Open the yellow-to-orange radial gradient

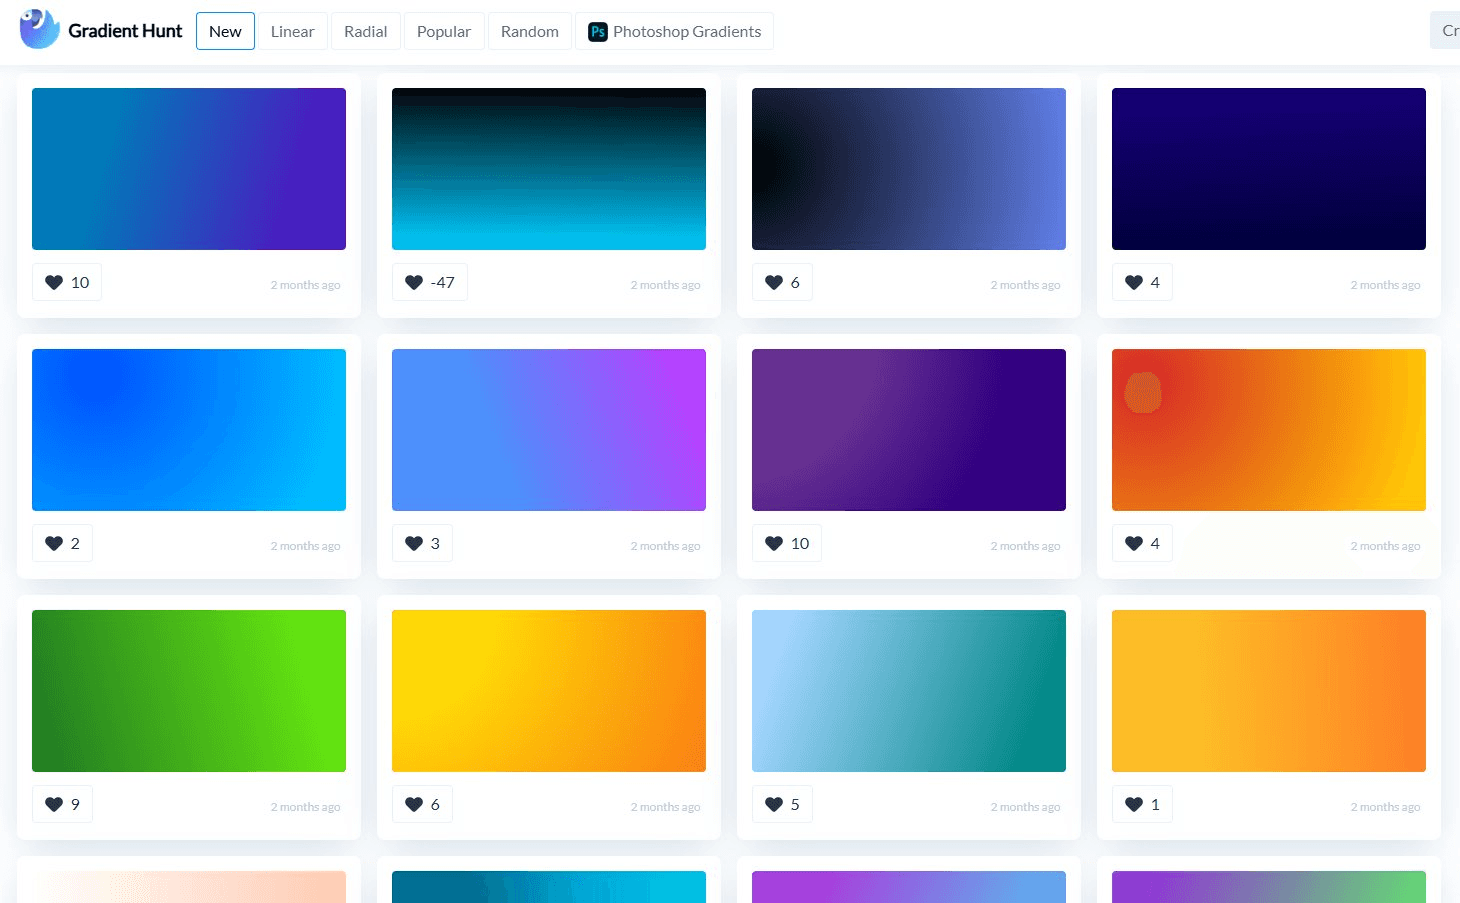(549, 691)
